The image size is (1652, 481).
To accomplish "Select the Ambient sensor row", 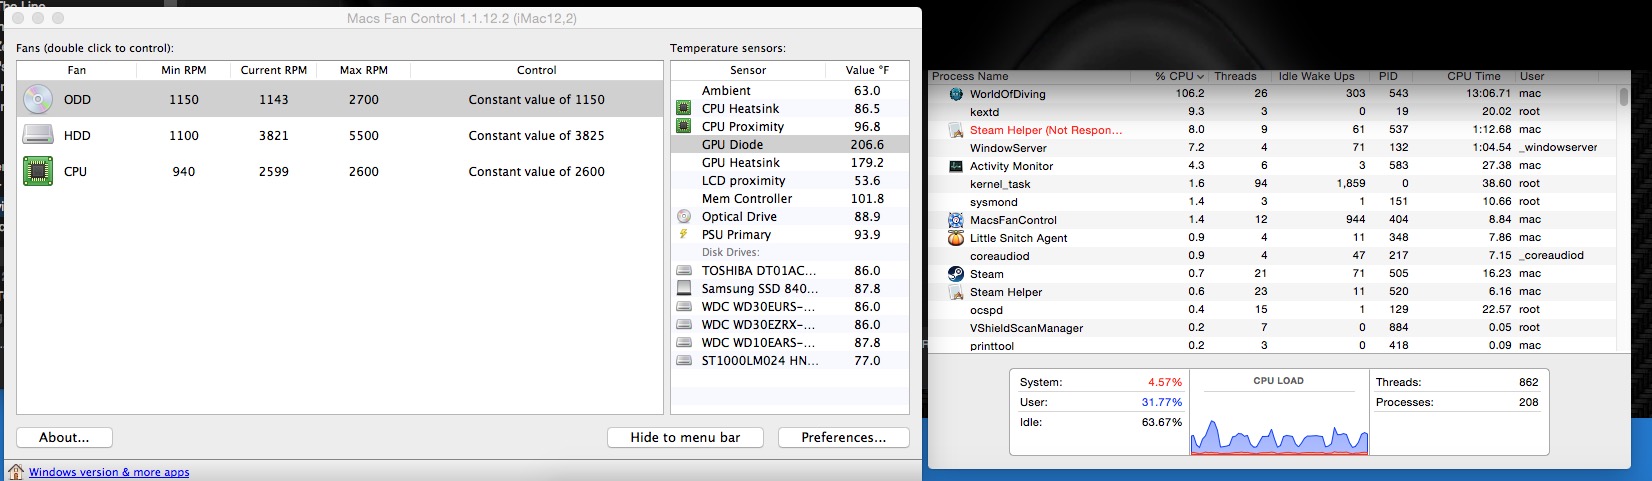I will [x=790, y=90].
